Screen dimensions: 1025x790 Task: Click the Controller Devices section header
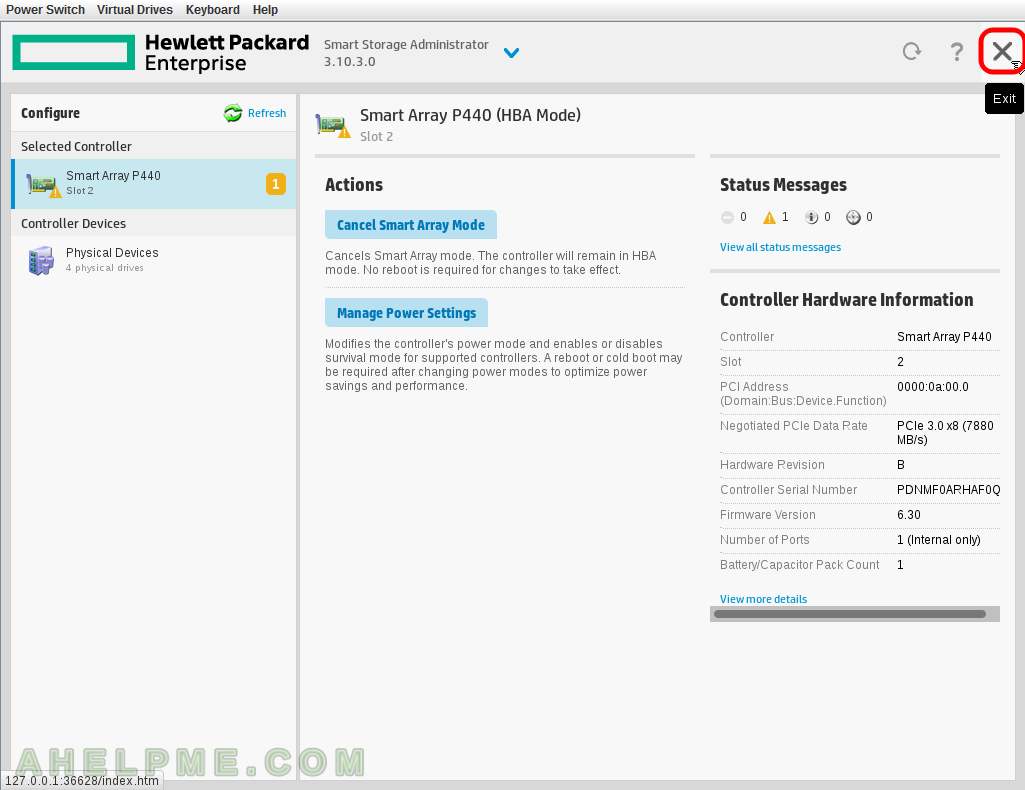(x=154, y=223)
